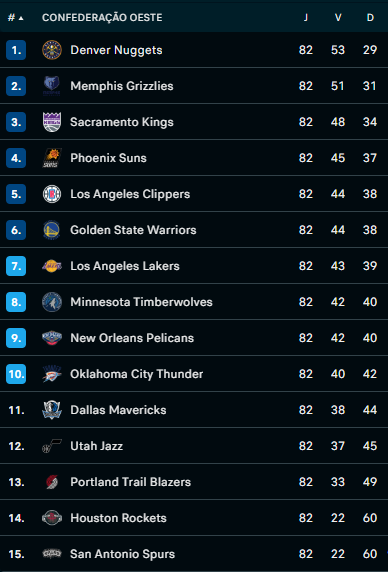Click the Memphis Grizzlies logo icon
The width and height of the screenshot is (388, 572).
[52, 86]
